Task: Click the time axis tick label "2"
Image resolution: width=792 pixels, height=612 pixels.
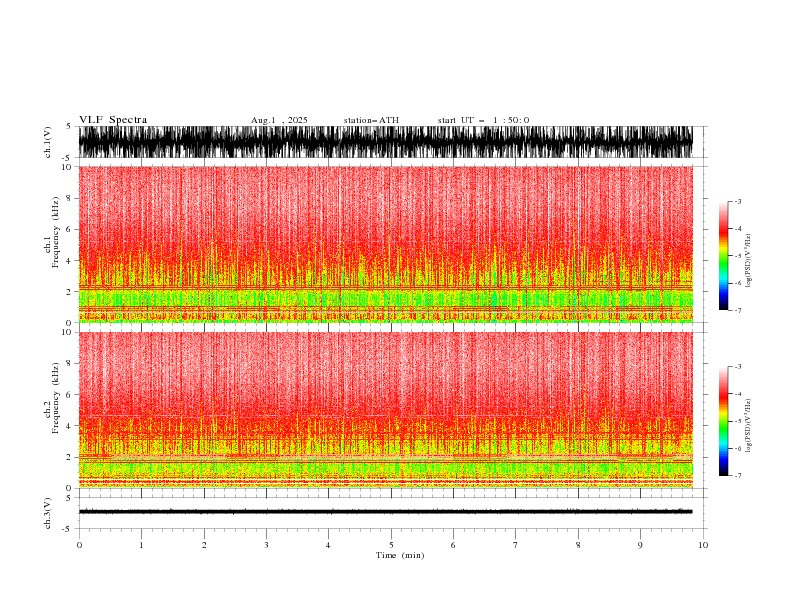Action: (x=204, y=545)
